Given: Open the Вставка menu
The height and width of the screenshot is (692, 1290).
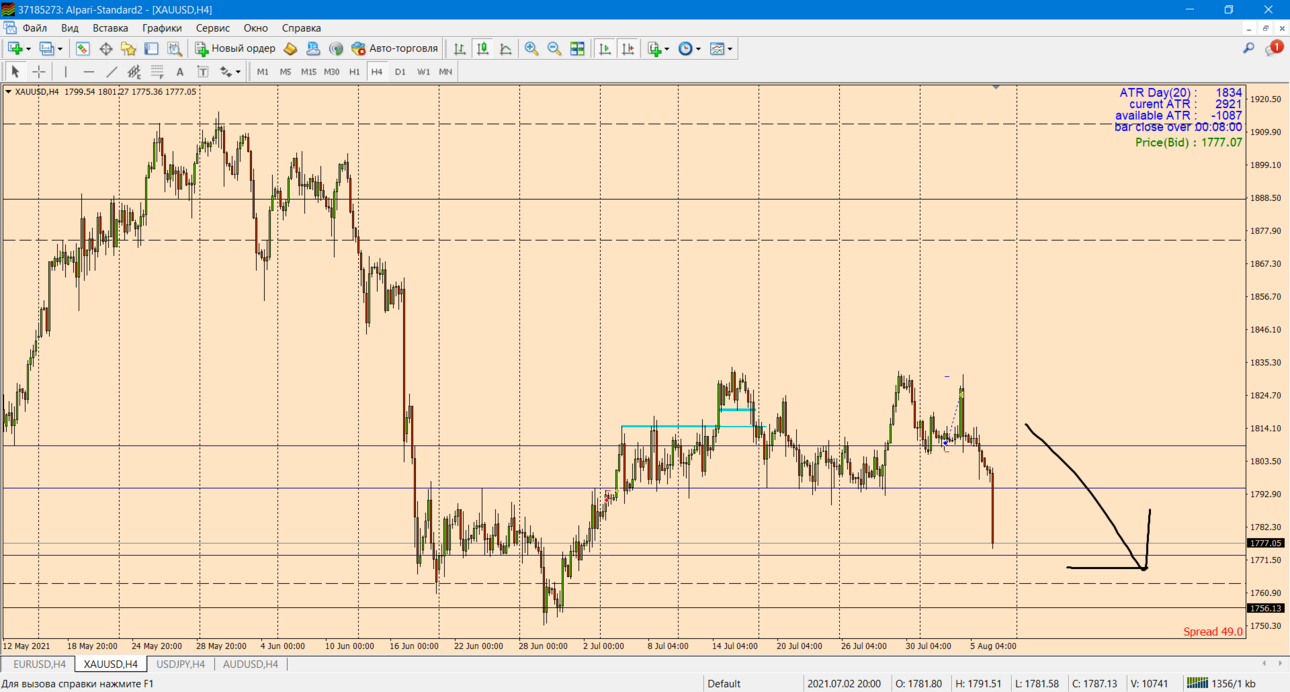Looking at the screenshot, I should 110,28.
